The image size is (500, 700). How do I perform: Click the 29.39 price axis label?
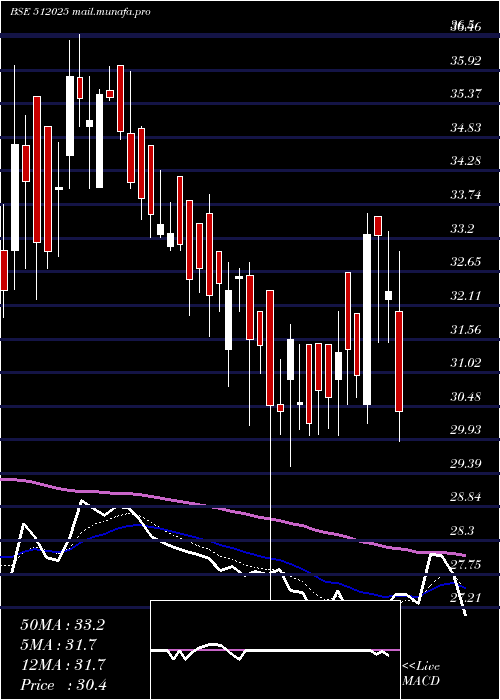[466, 464]
